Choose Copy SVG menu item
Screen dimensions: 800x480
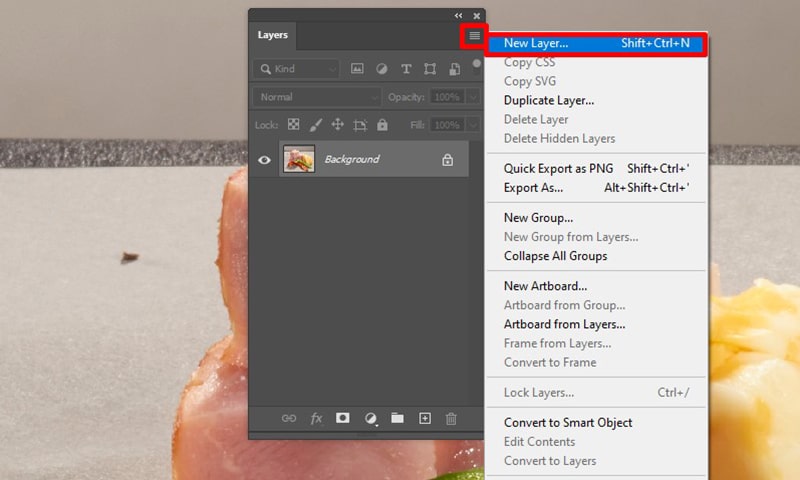click(596, 81)
